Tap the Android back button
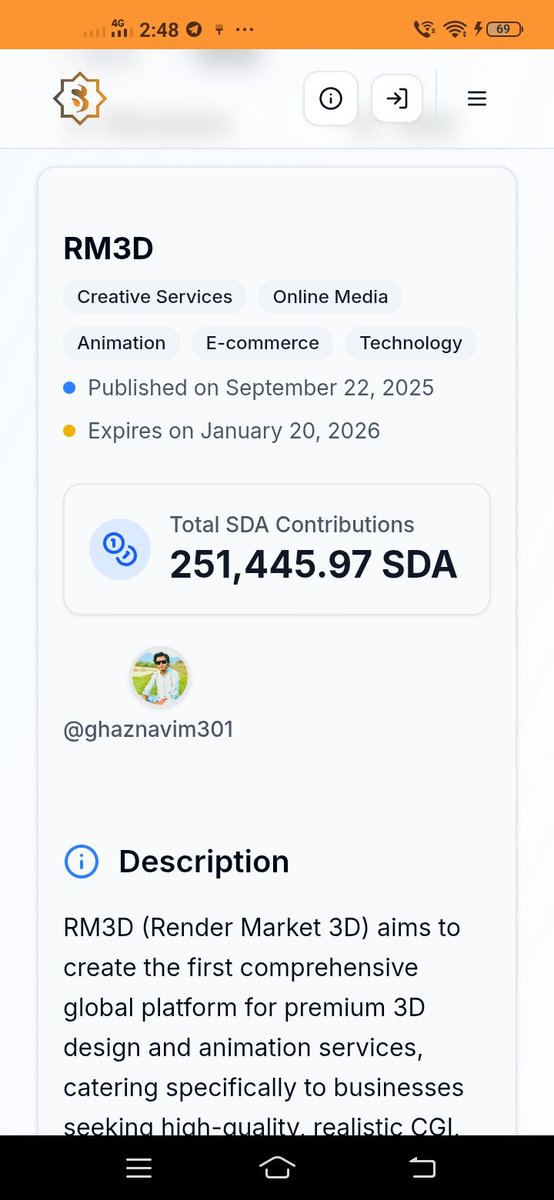This screenshot has width=554, height=1200. pyautogui.click(x=423, y=1167)
